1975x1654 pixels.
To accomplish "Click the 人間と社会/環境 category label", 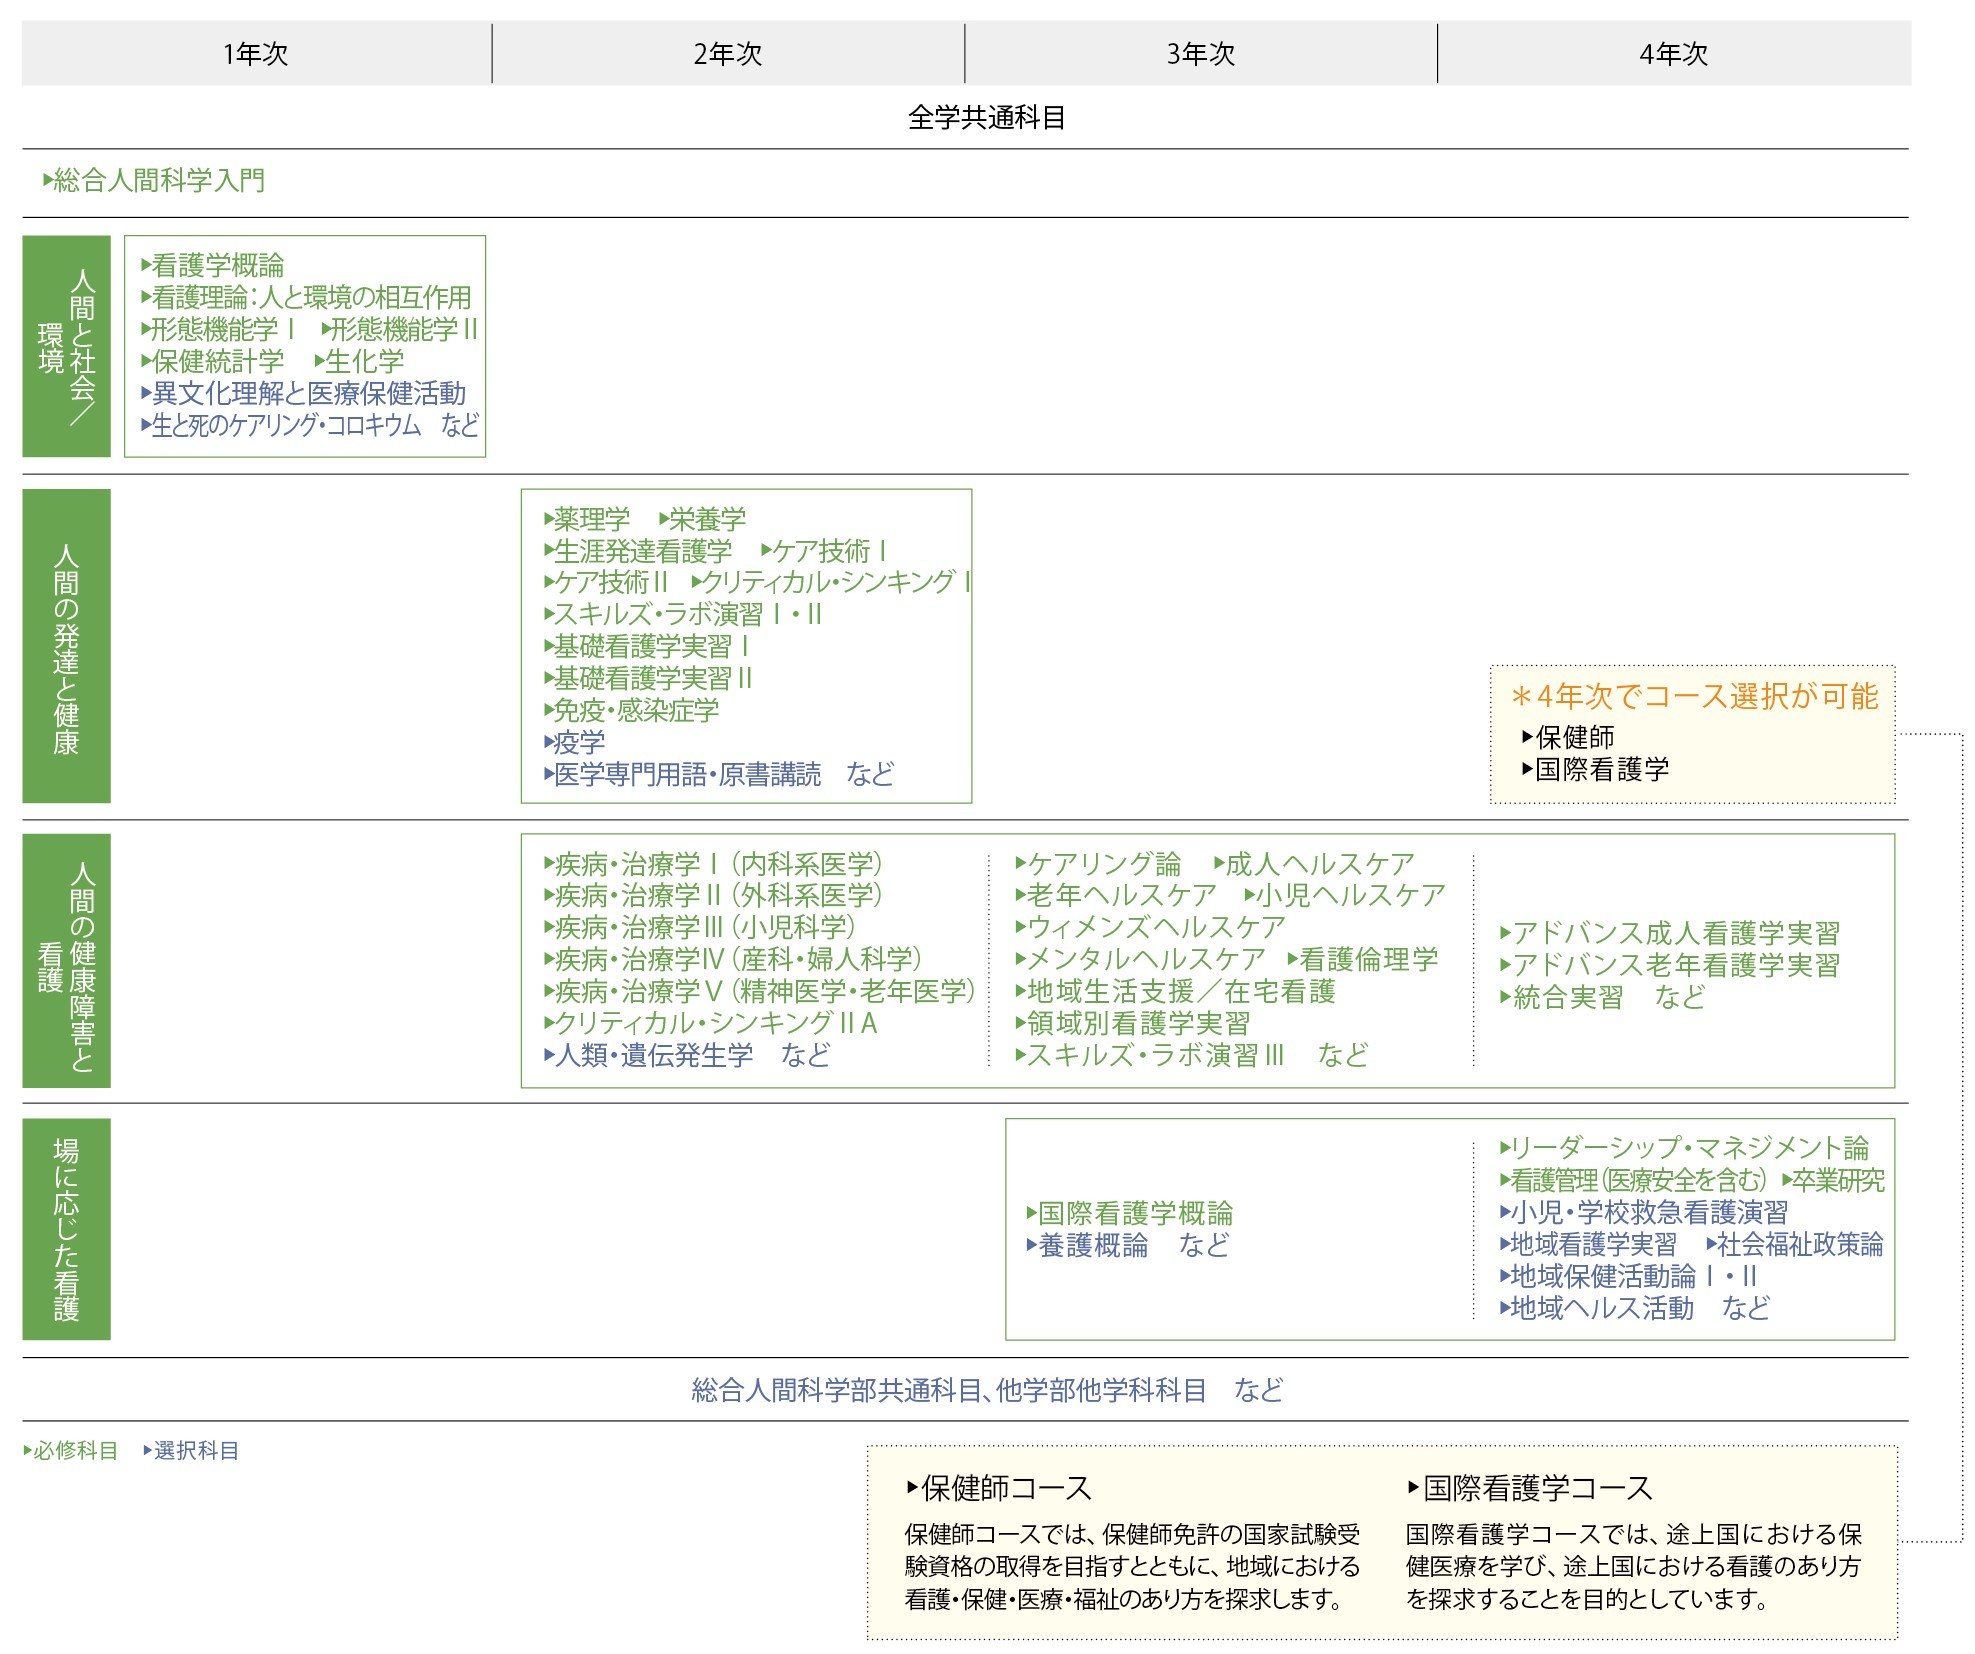I will pyautogui.click(x=66, y=346).
